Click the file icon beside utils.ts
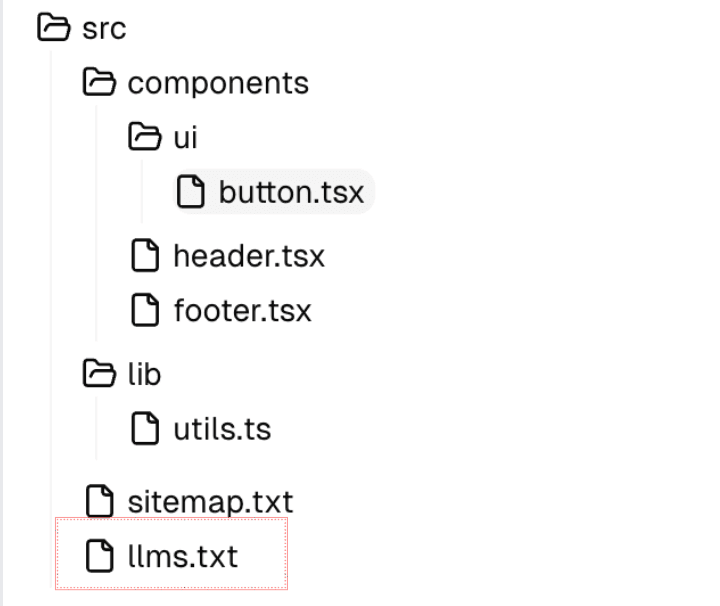720x606 pixels. pyautogui.click(x=146, y=429)
